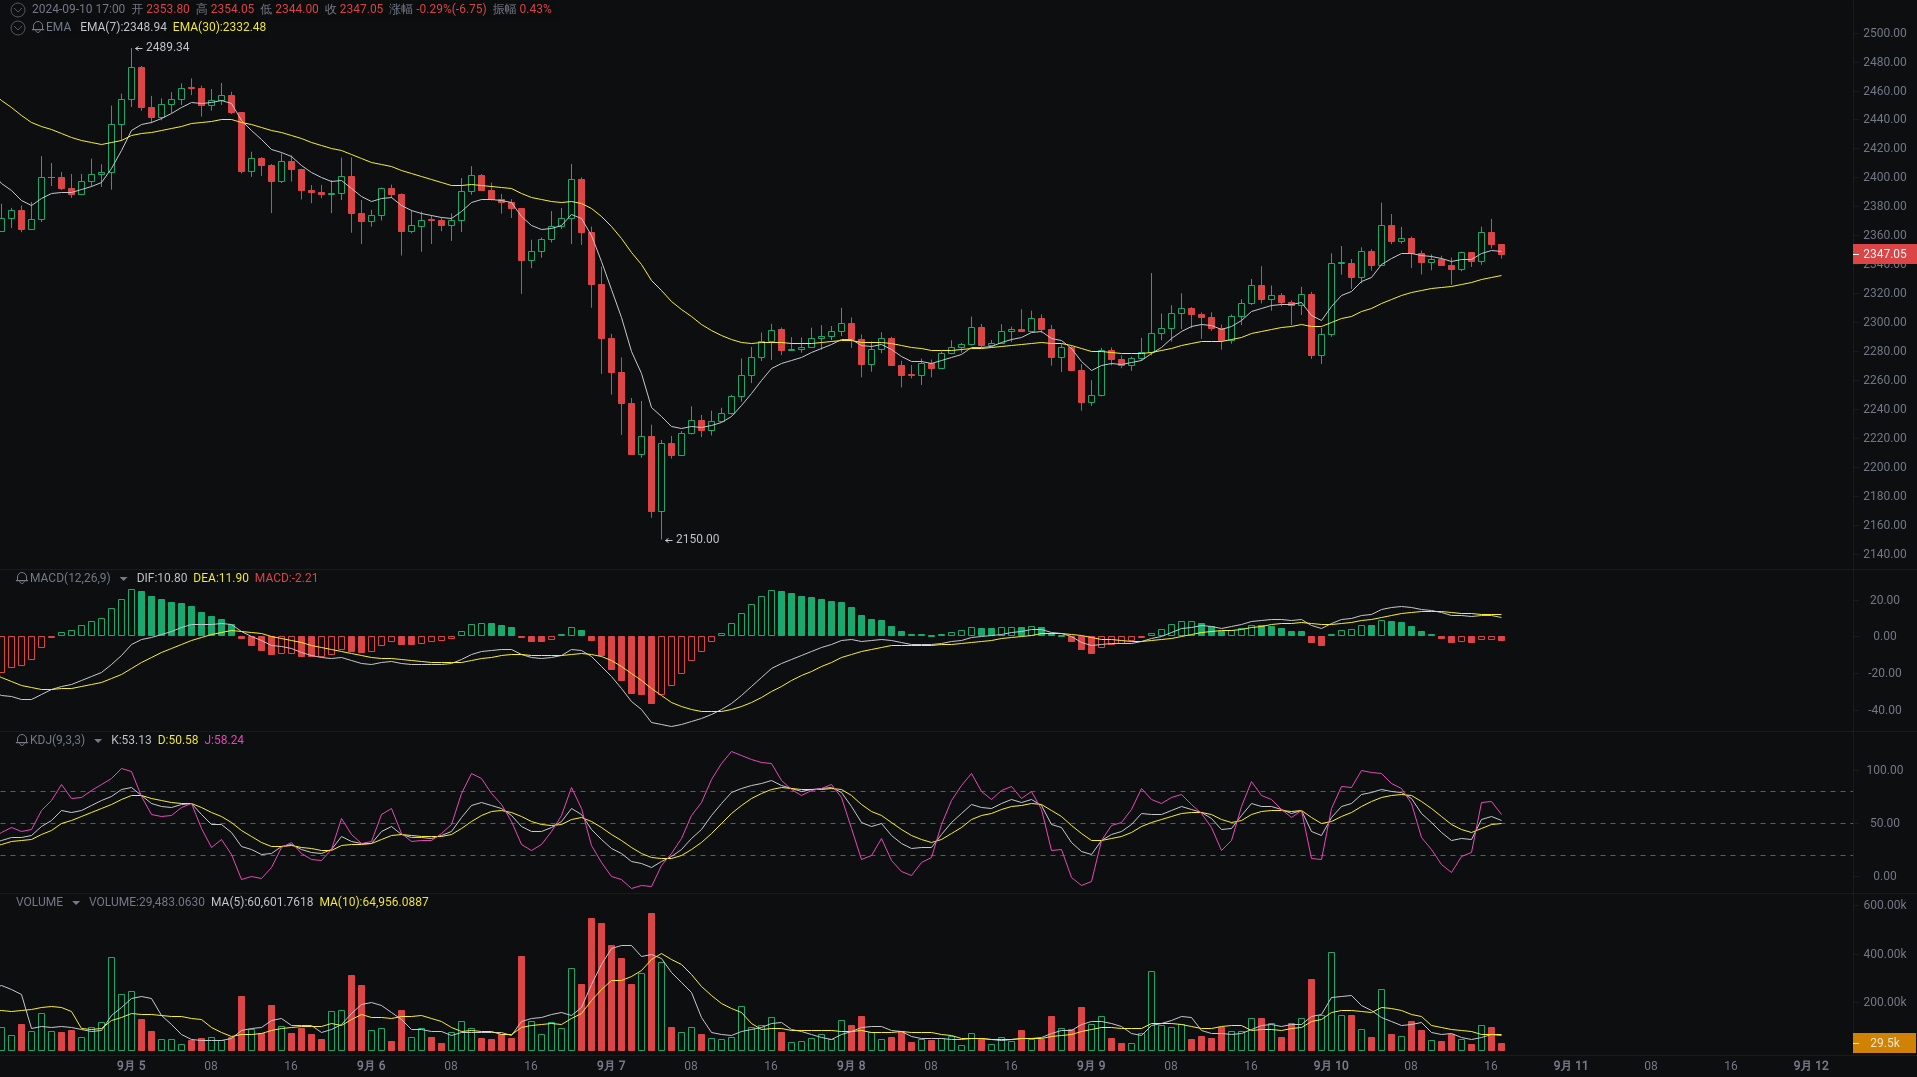Click the 600.00k label on volume axis
1917x1077 pixels.
[1884, 905]
